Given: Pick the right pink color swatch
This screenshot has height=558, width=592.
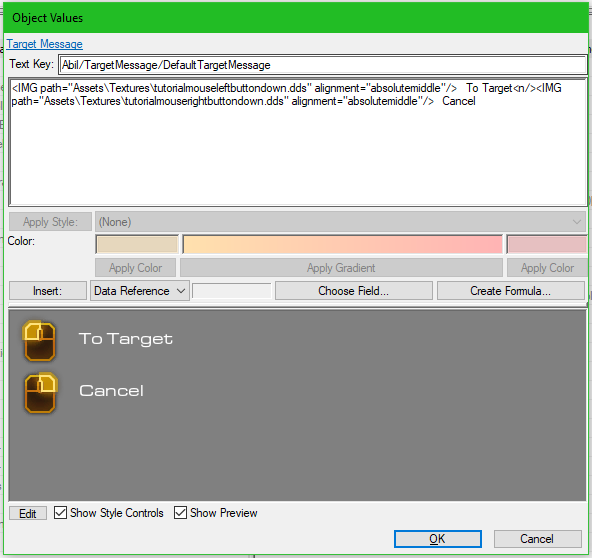Looking at the screenshot, I should coord(547,244).
